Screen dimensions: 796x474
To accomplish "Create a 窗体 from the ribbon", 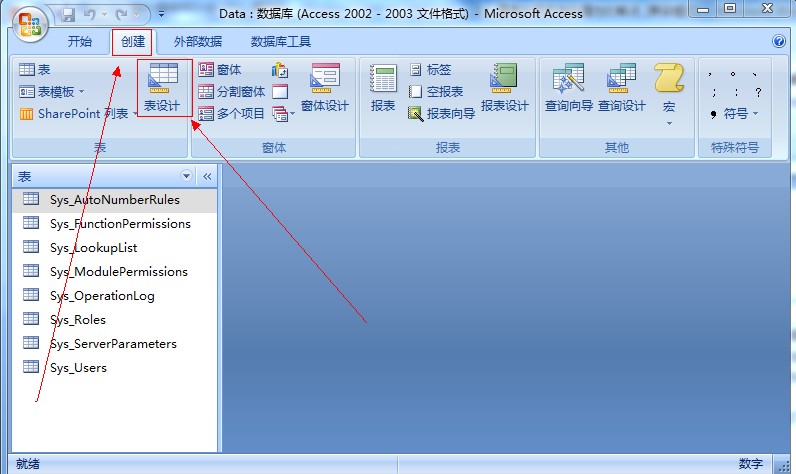I will pos(220,70).
